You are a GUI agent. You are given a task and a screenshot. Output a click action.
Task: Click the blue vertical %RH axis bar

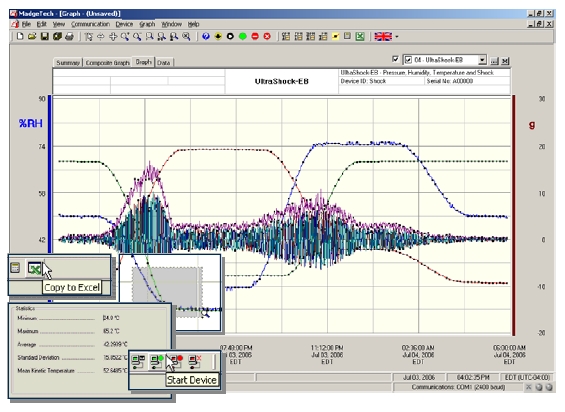(50, 175)
